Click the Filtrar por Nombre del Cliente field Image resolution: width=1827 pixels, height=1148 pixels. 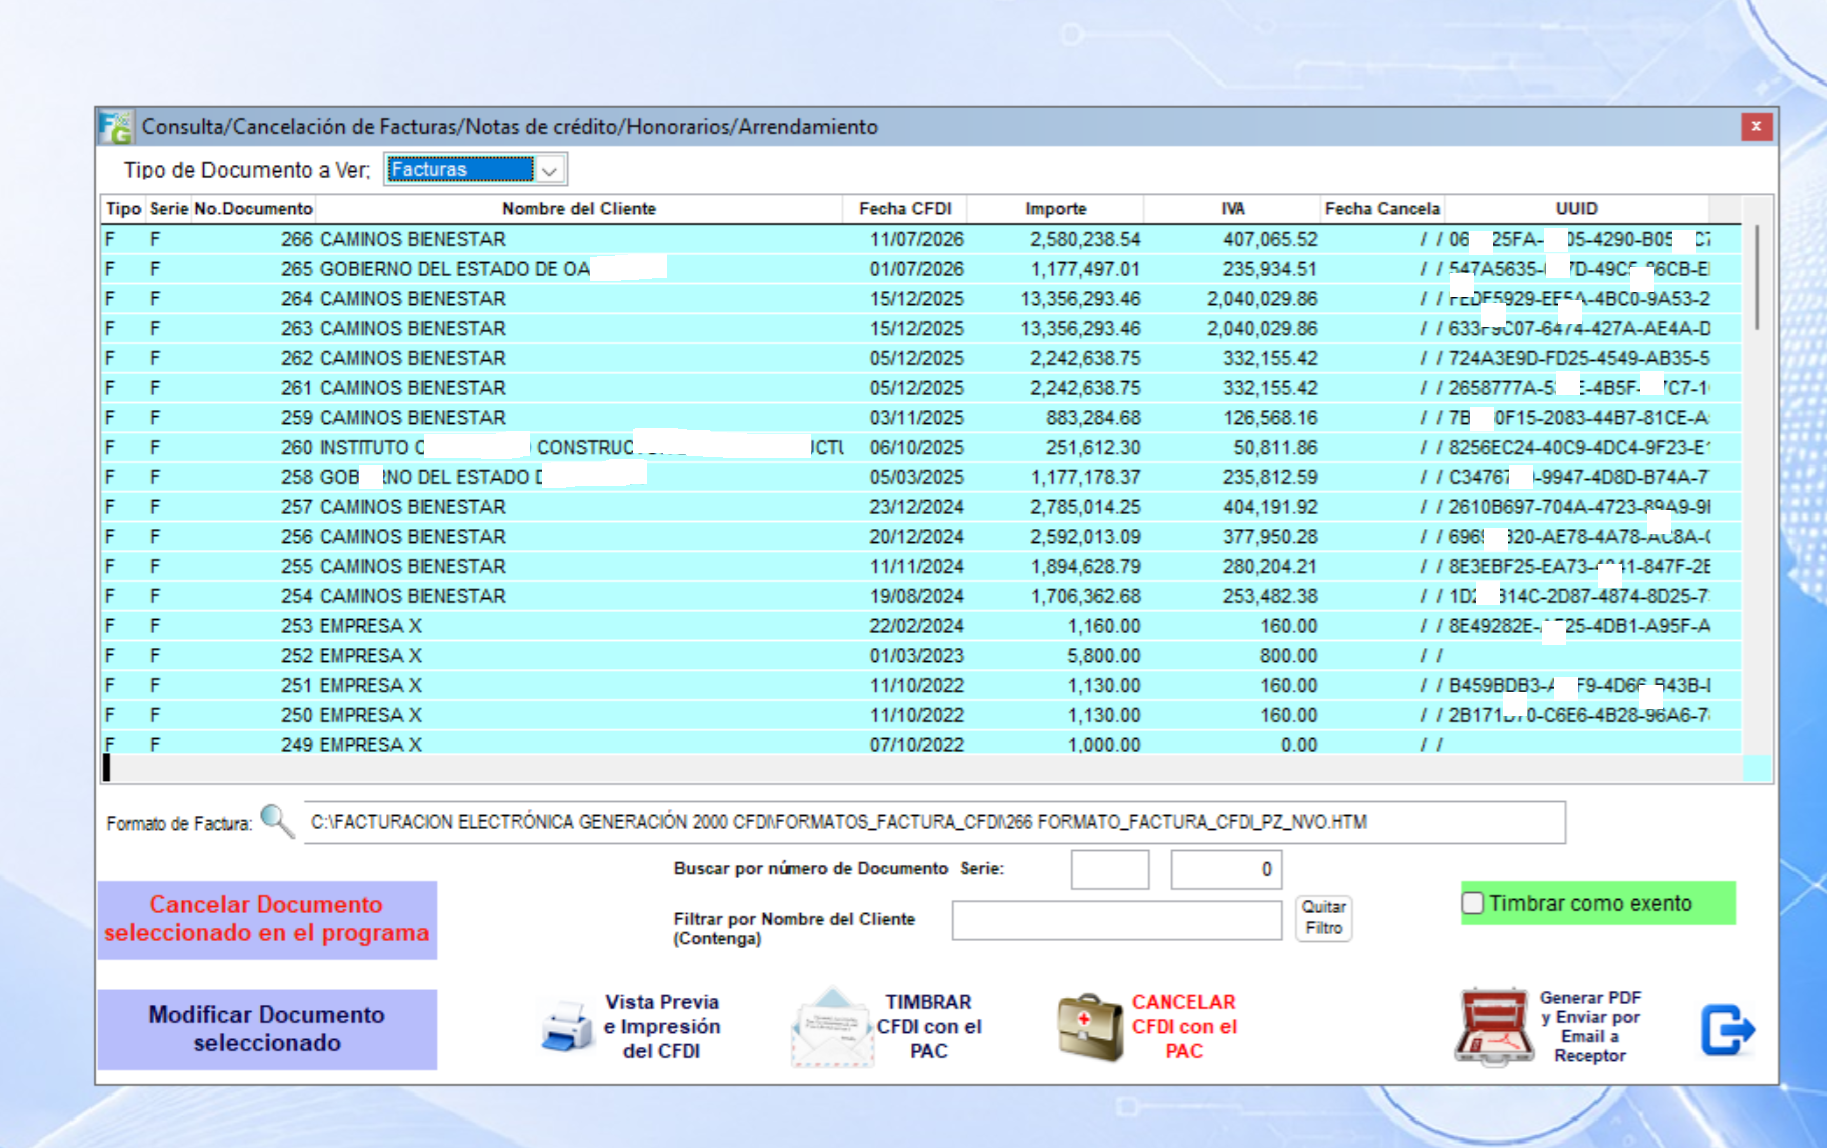tap(1116, 920)
